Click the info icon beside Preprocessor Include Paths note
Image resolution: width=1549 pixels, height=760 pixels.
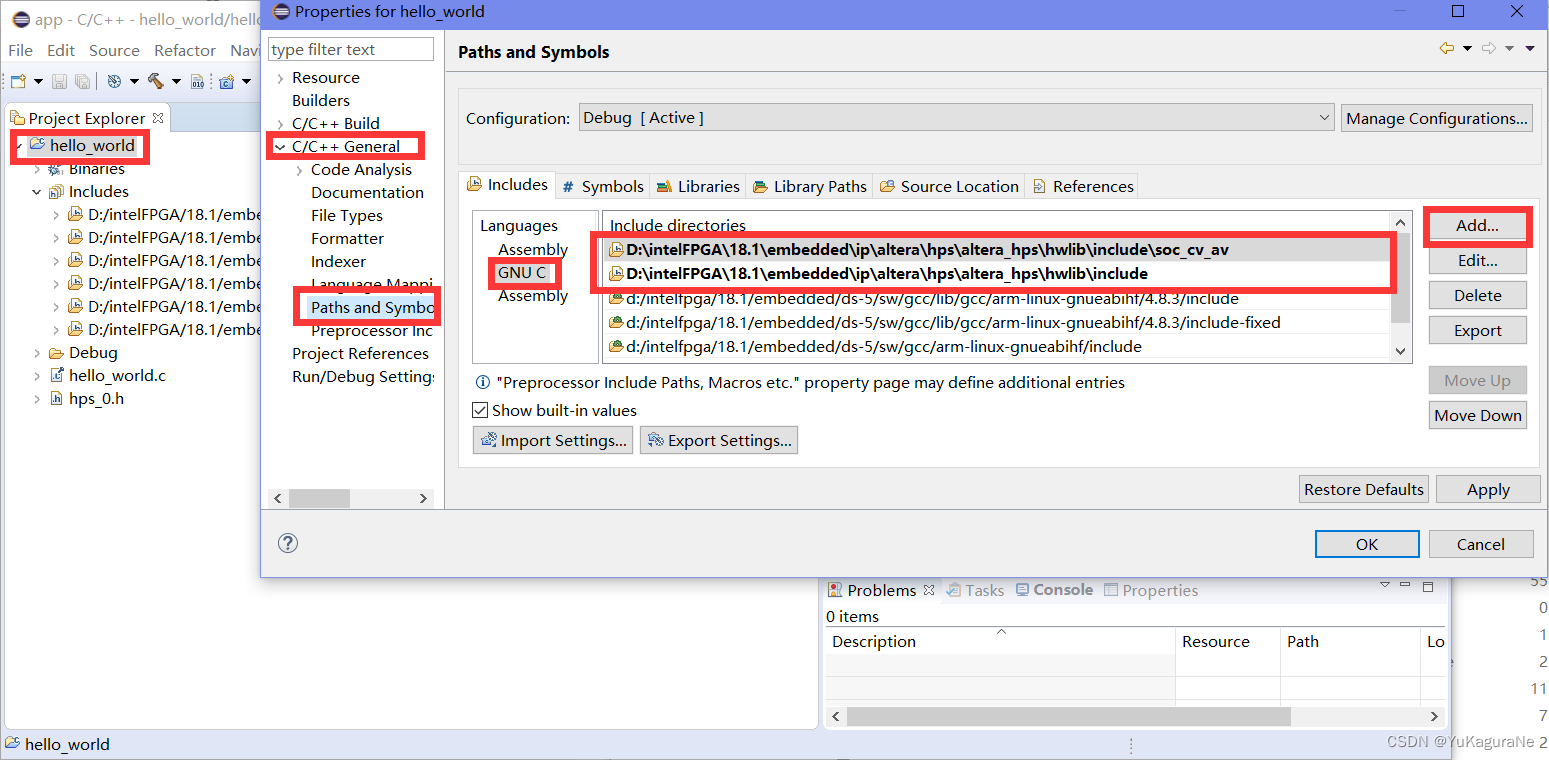(483, 382)
